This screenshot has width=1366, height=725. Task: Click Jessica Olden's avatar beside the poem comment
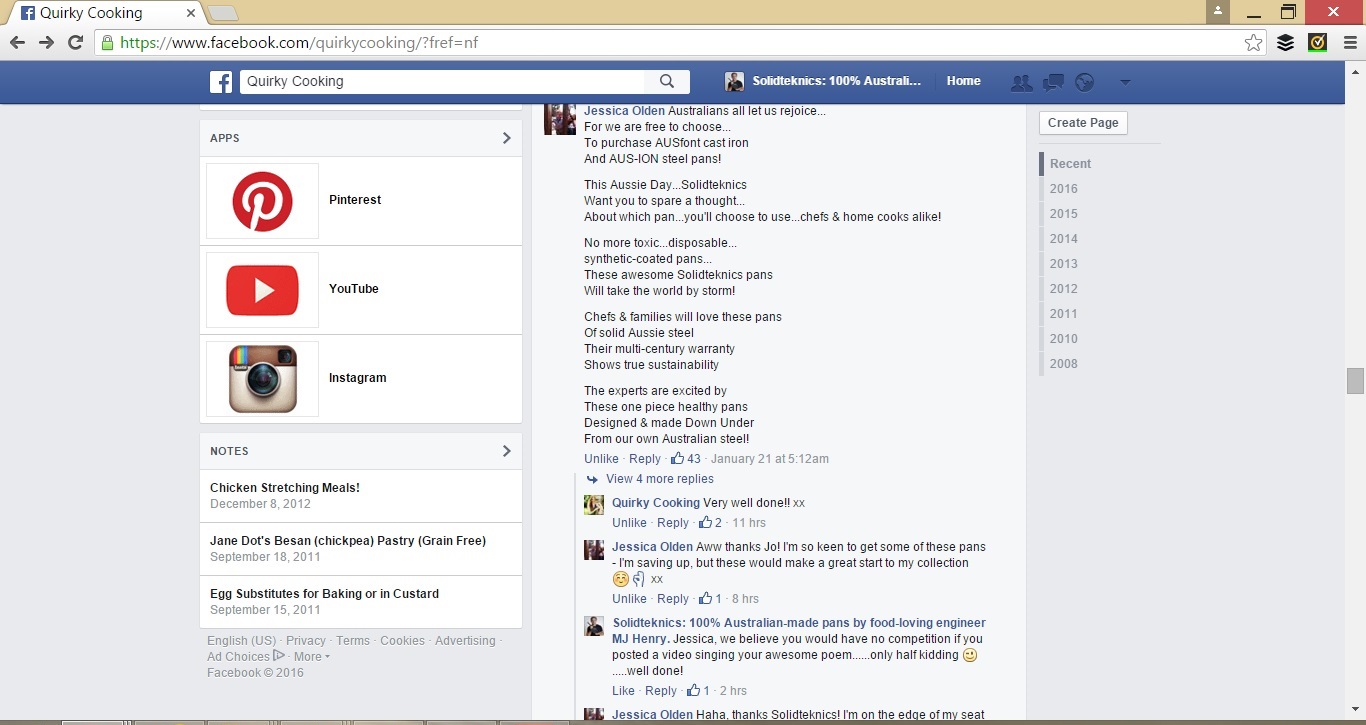pos(559,118)
